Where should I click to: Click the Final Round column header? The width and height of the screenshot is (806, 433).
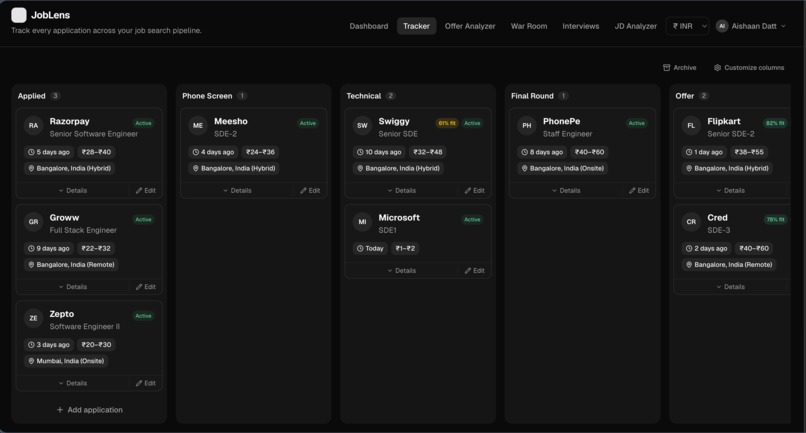click(x=532, y=96)
